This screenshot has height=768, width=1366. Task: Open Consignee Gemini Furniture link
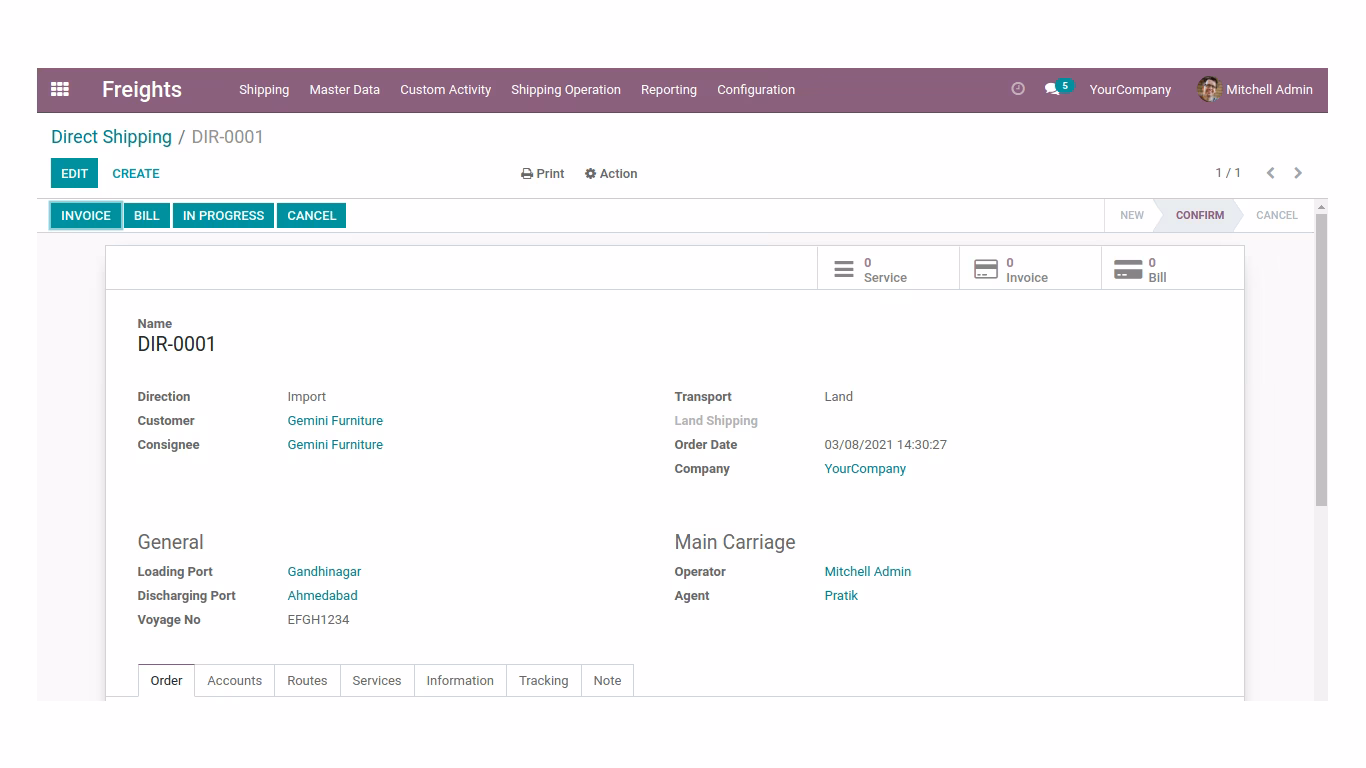point(335,445)
